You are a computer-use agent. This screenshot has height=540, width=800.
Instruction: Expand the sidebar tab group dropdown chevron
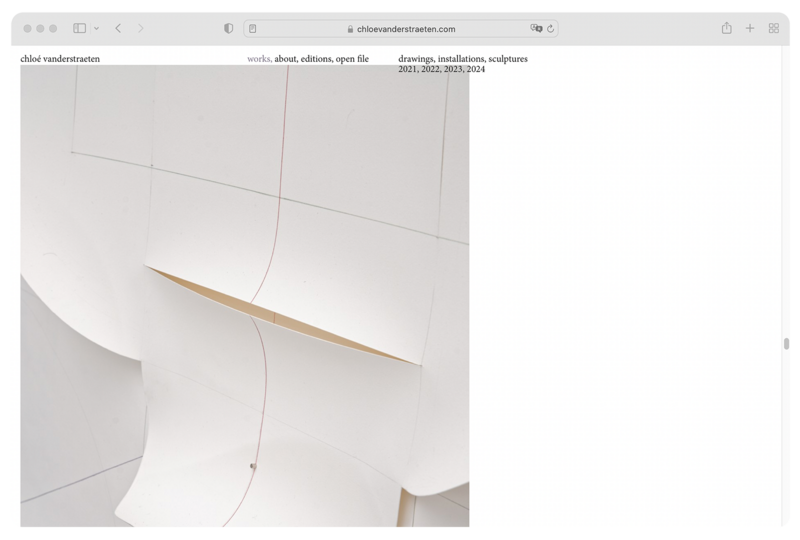(96, 29)
